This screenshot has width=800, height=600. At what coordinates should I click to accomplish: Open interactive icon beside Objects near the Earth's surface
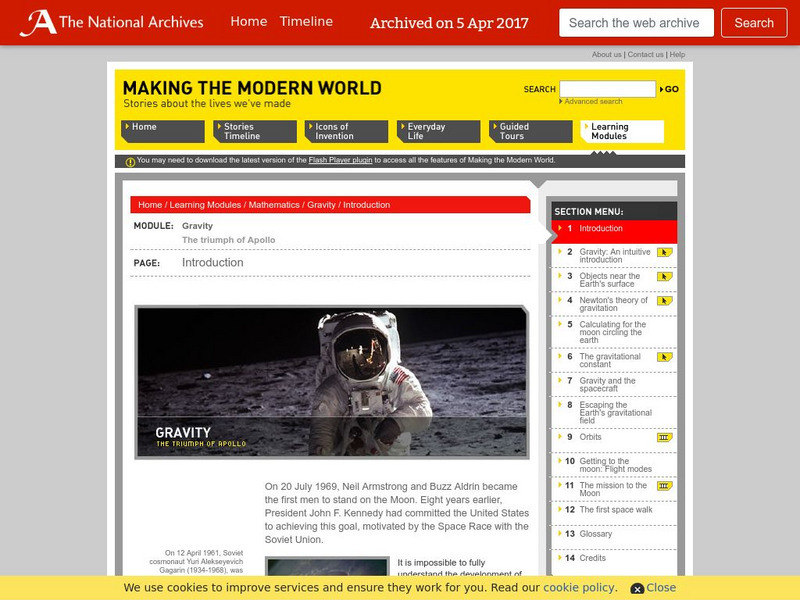pos(664,277)
